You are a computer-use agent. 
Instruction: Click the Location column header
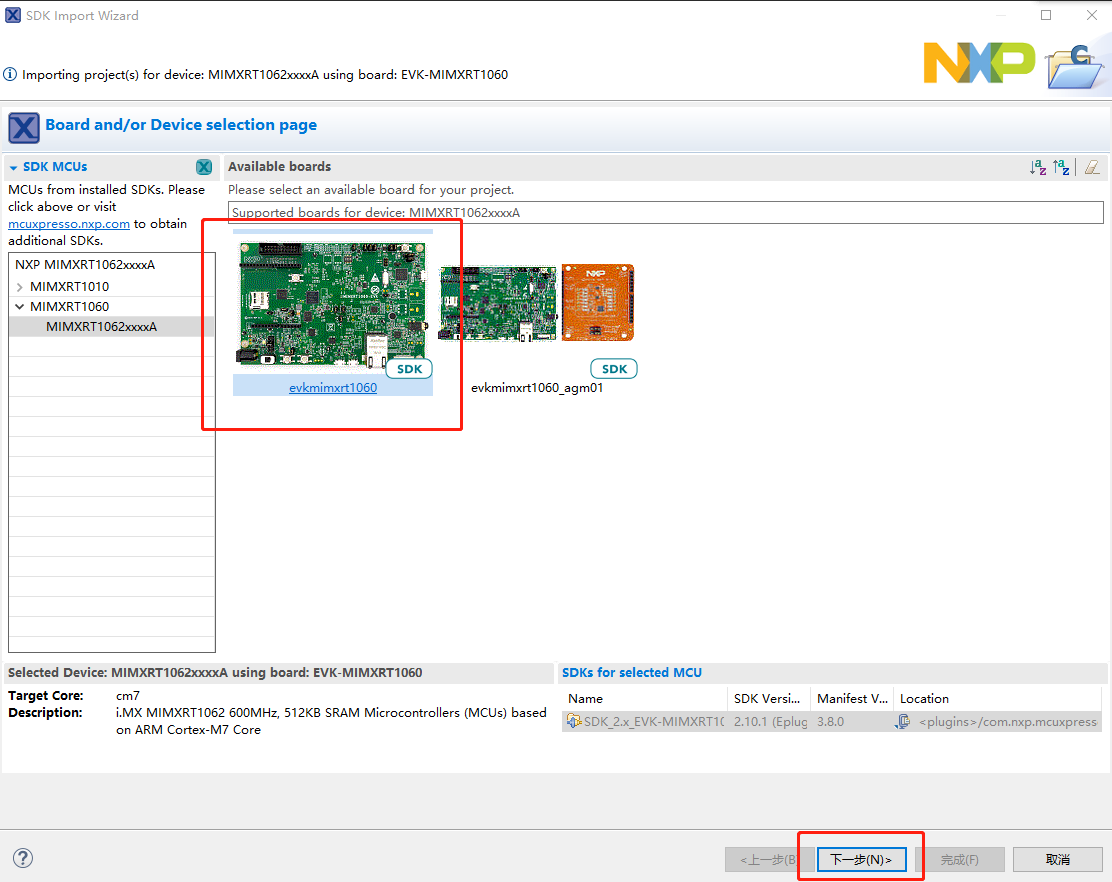click(x=998, y=698)
